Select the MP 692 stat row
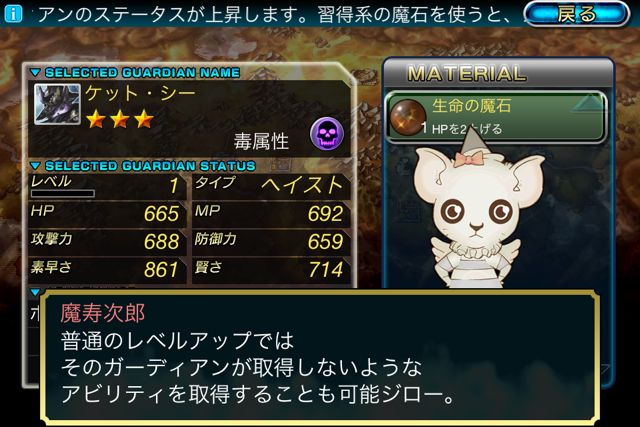This screenshot has height=427, width=640. 271,213
